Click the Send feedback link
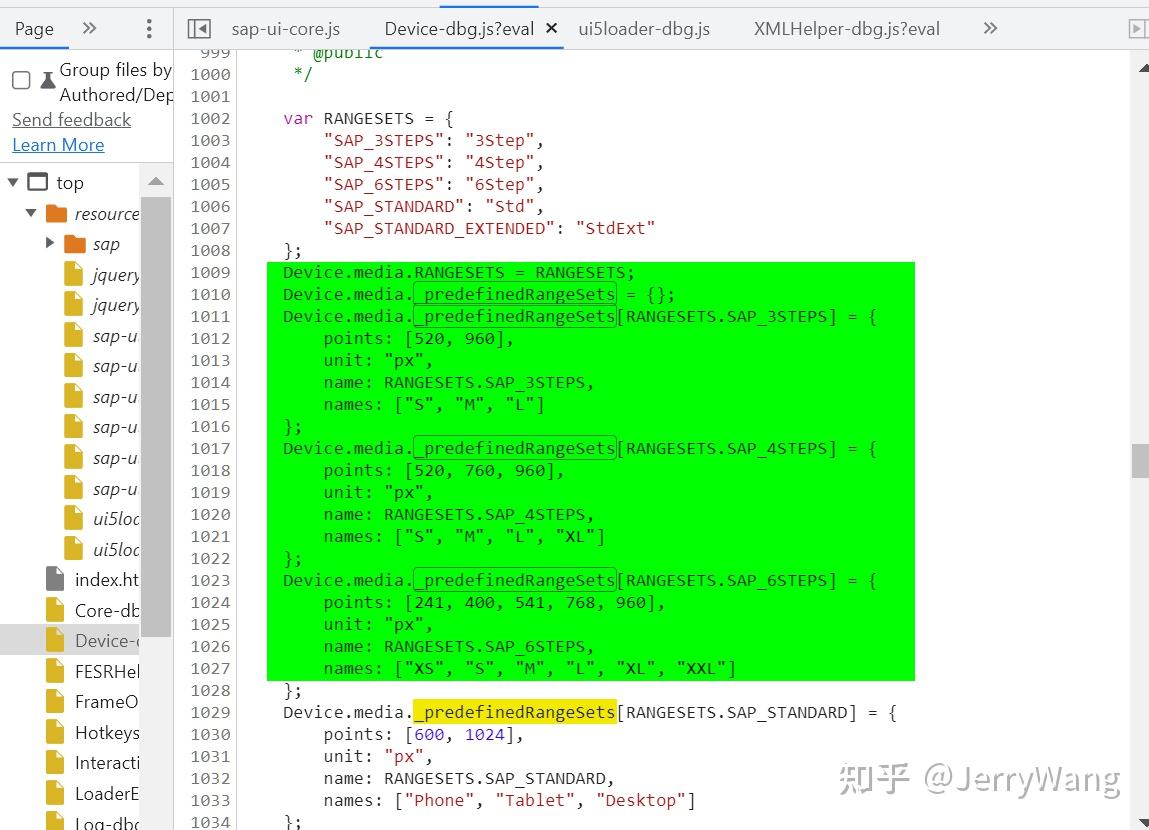The width and height of the screenshot is (1149, 830). [71, 119]
